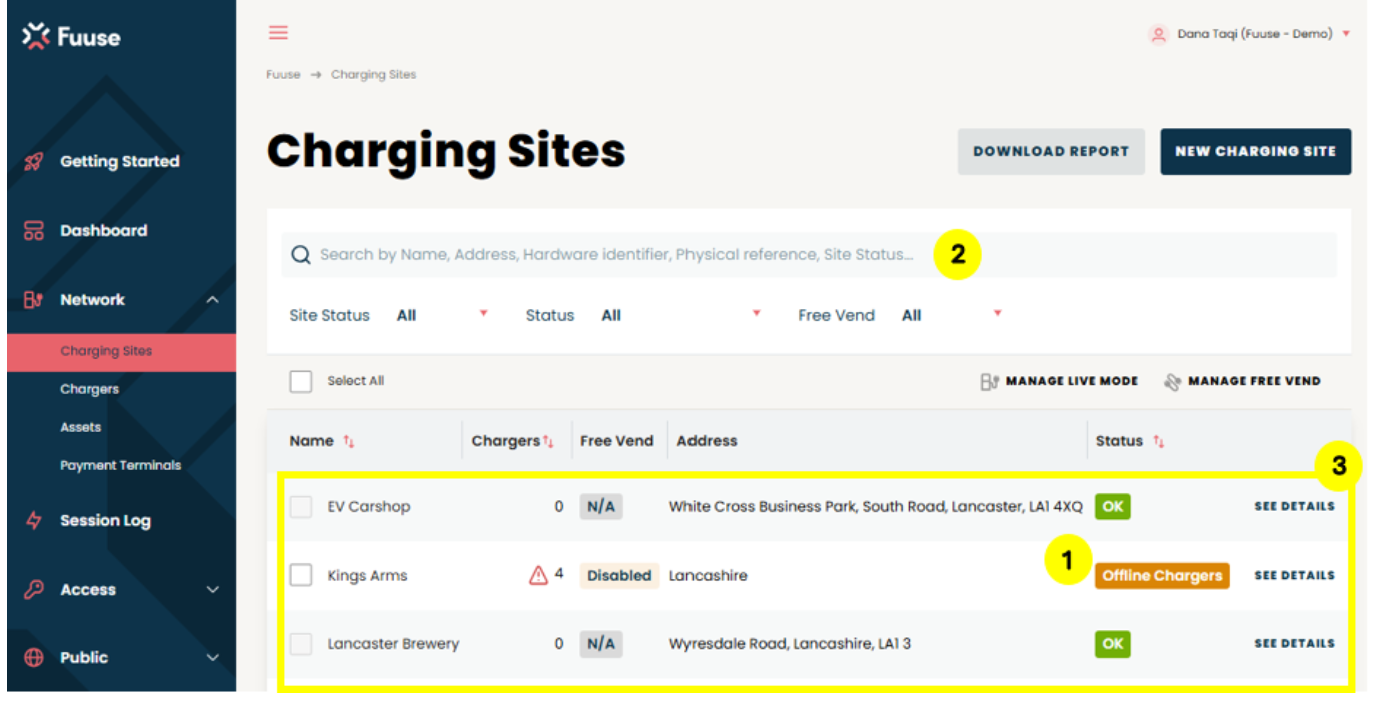Click the Kings Arms Disabled badge
Viewport: 1376px width, 702px height.
pyautogui.click(x=619, y=576)
